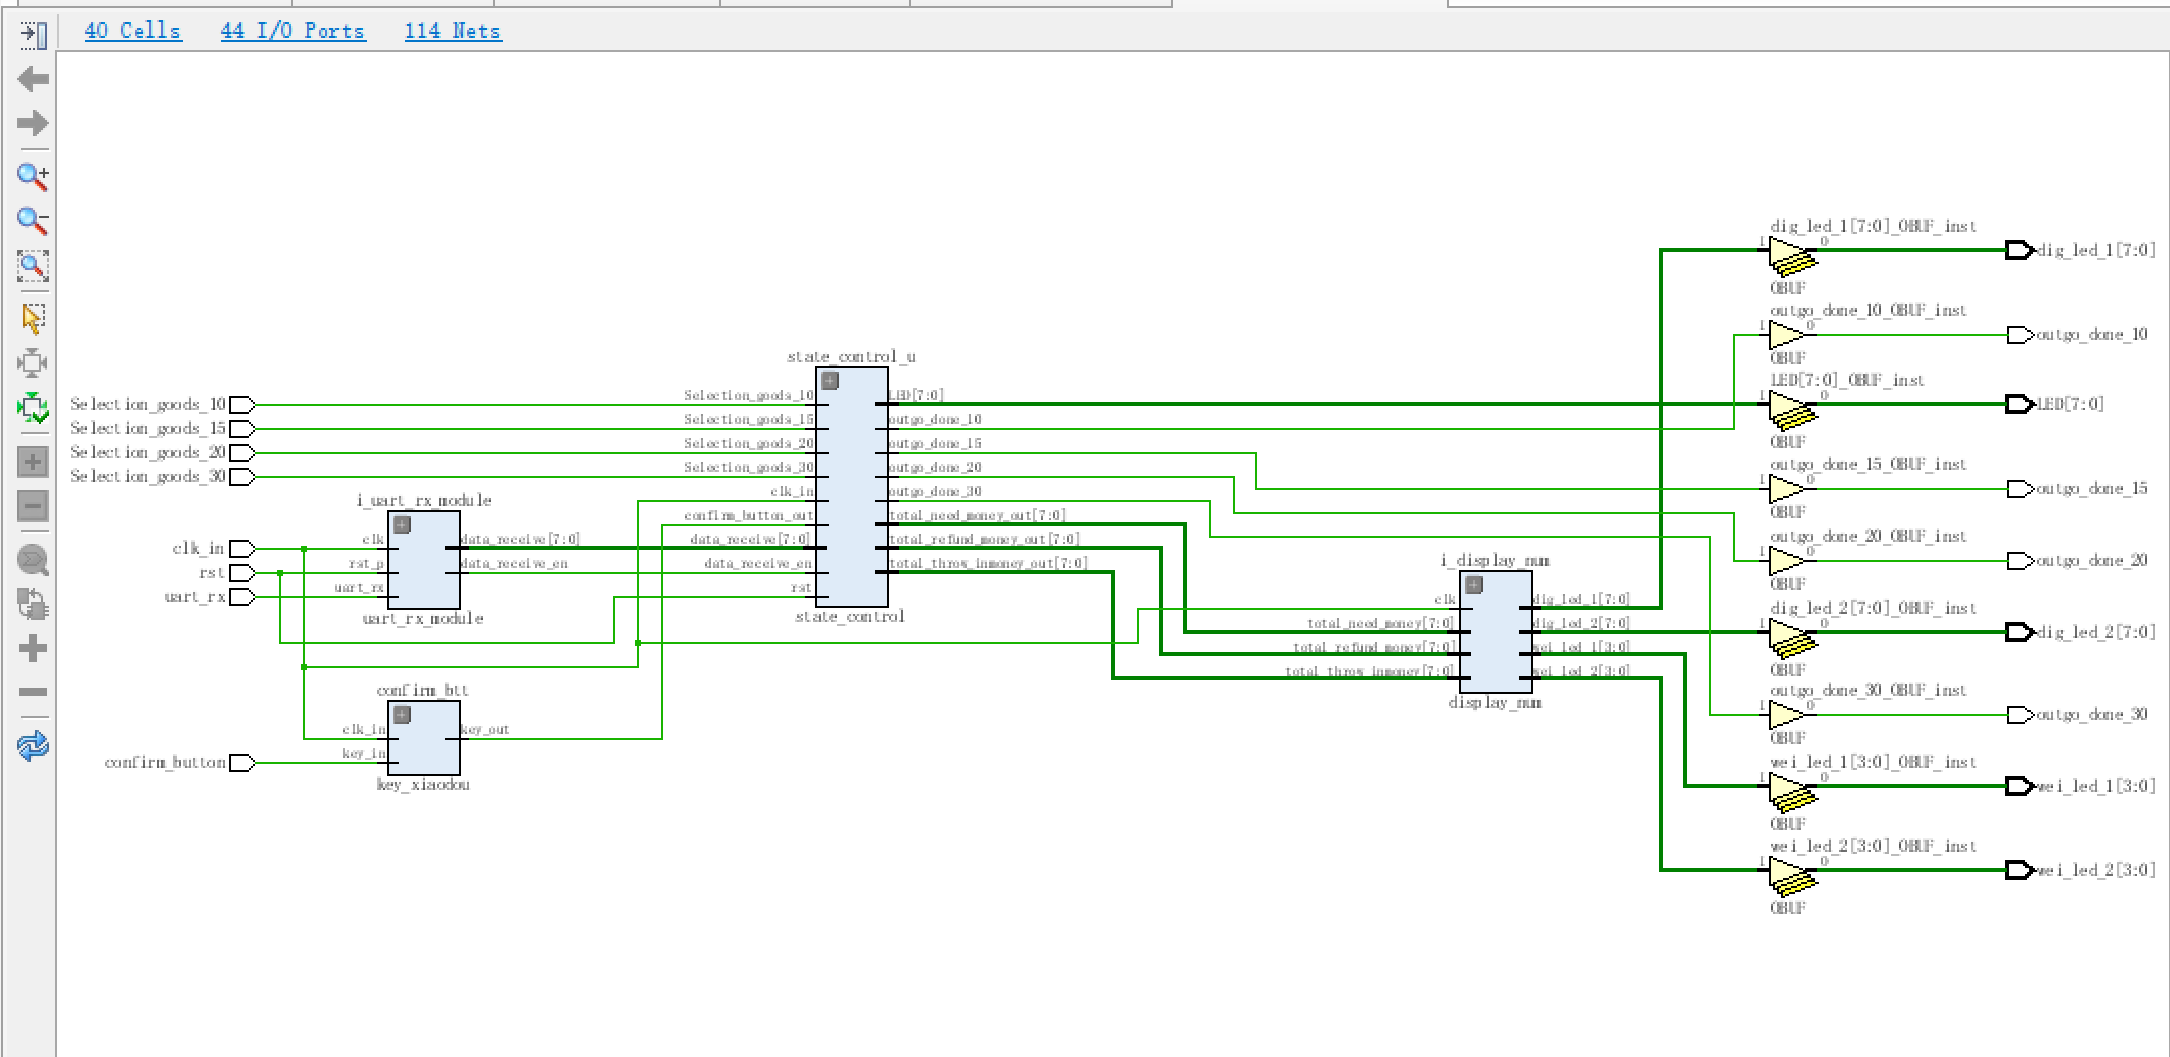
Task: Click the key_xiaodou module name label
Action: (x=423, y=784)
